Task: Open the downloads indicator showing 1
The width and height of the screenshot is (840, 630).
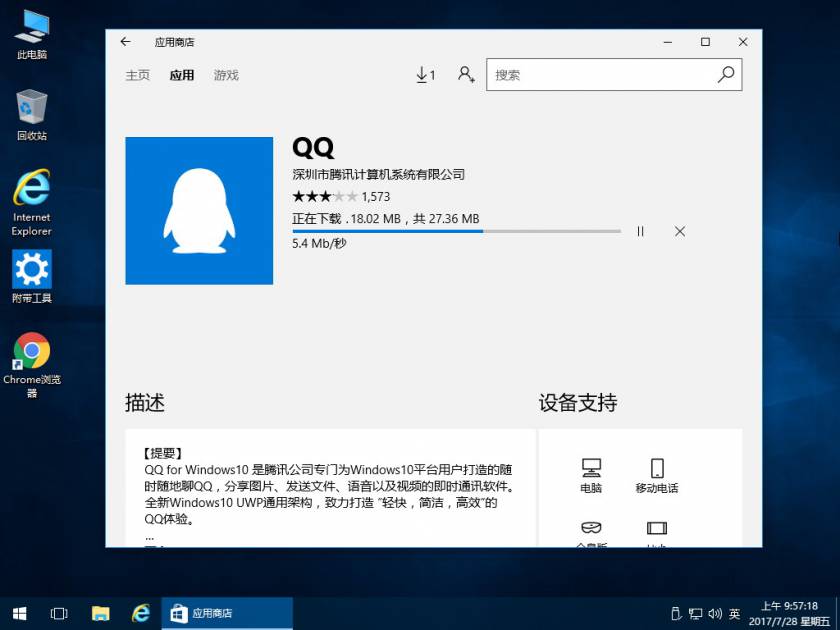Action: [426, 75]
